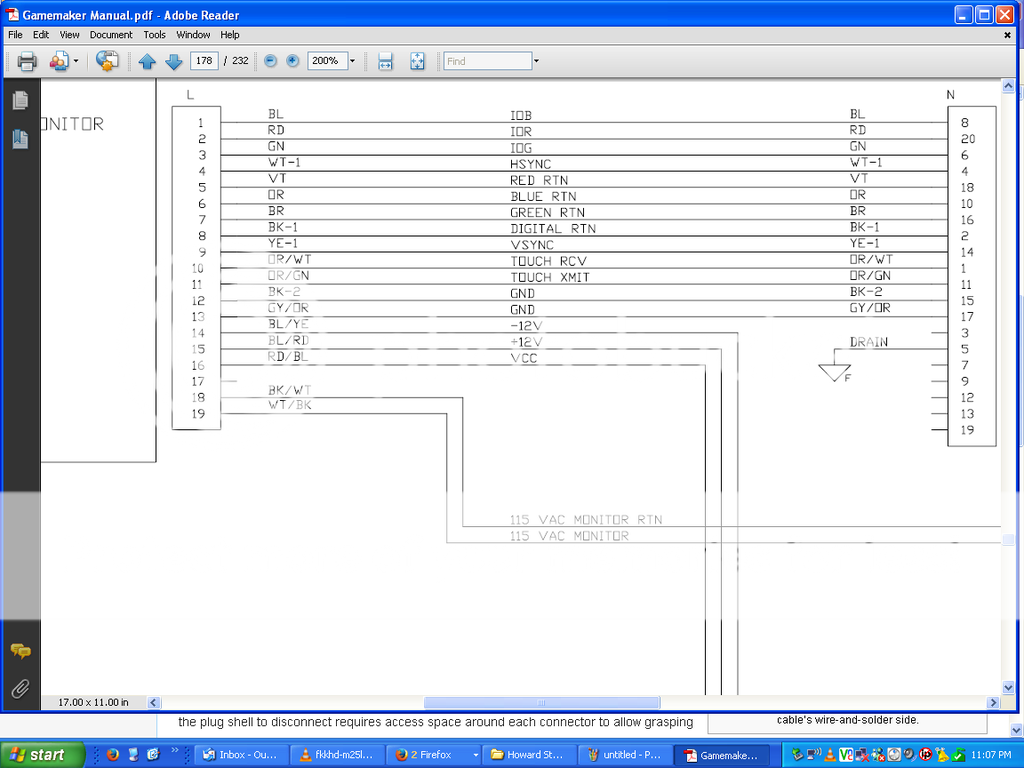Open the Pages thumbnail panel
The width and height of the screenshot is (1024, 768).
click(19, 100)
